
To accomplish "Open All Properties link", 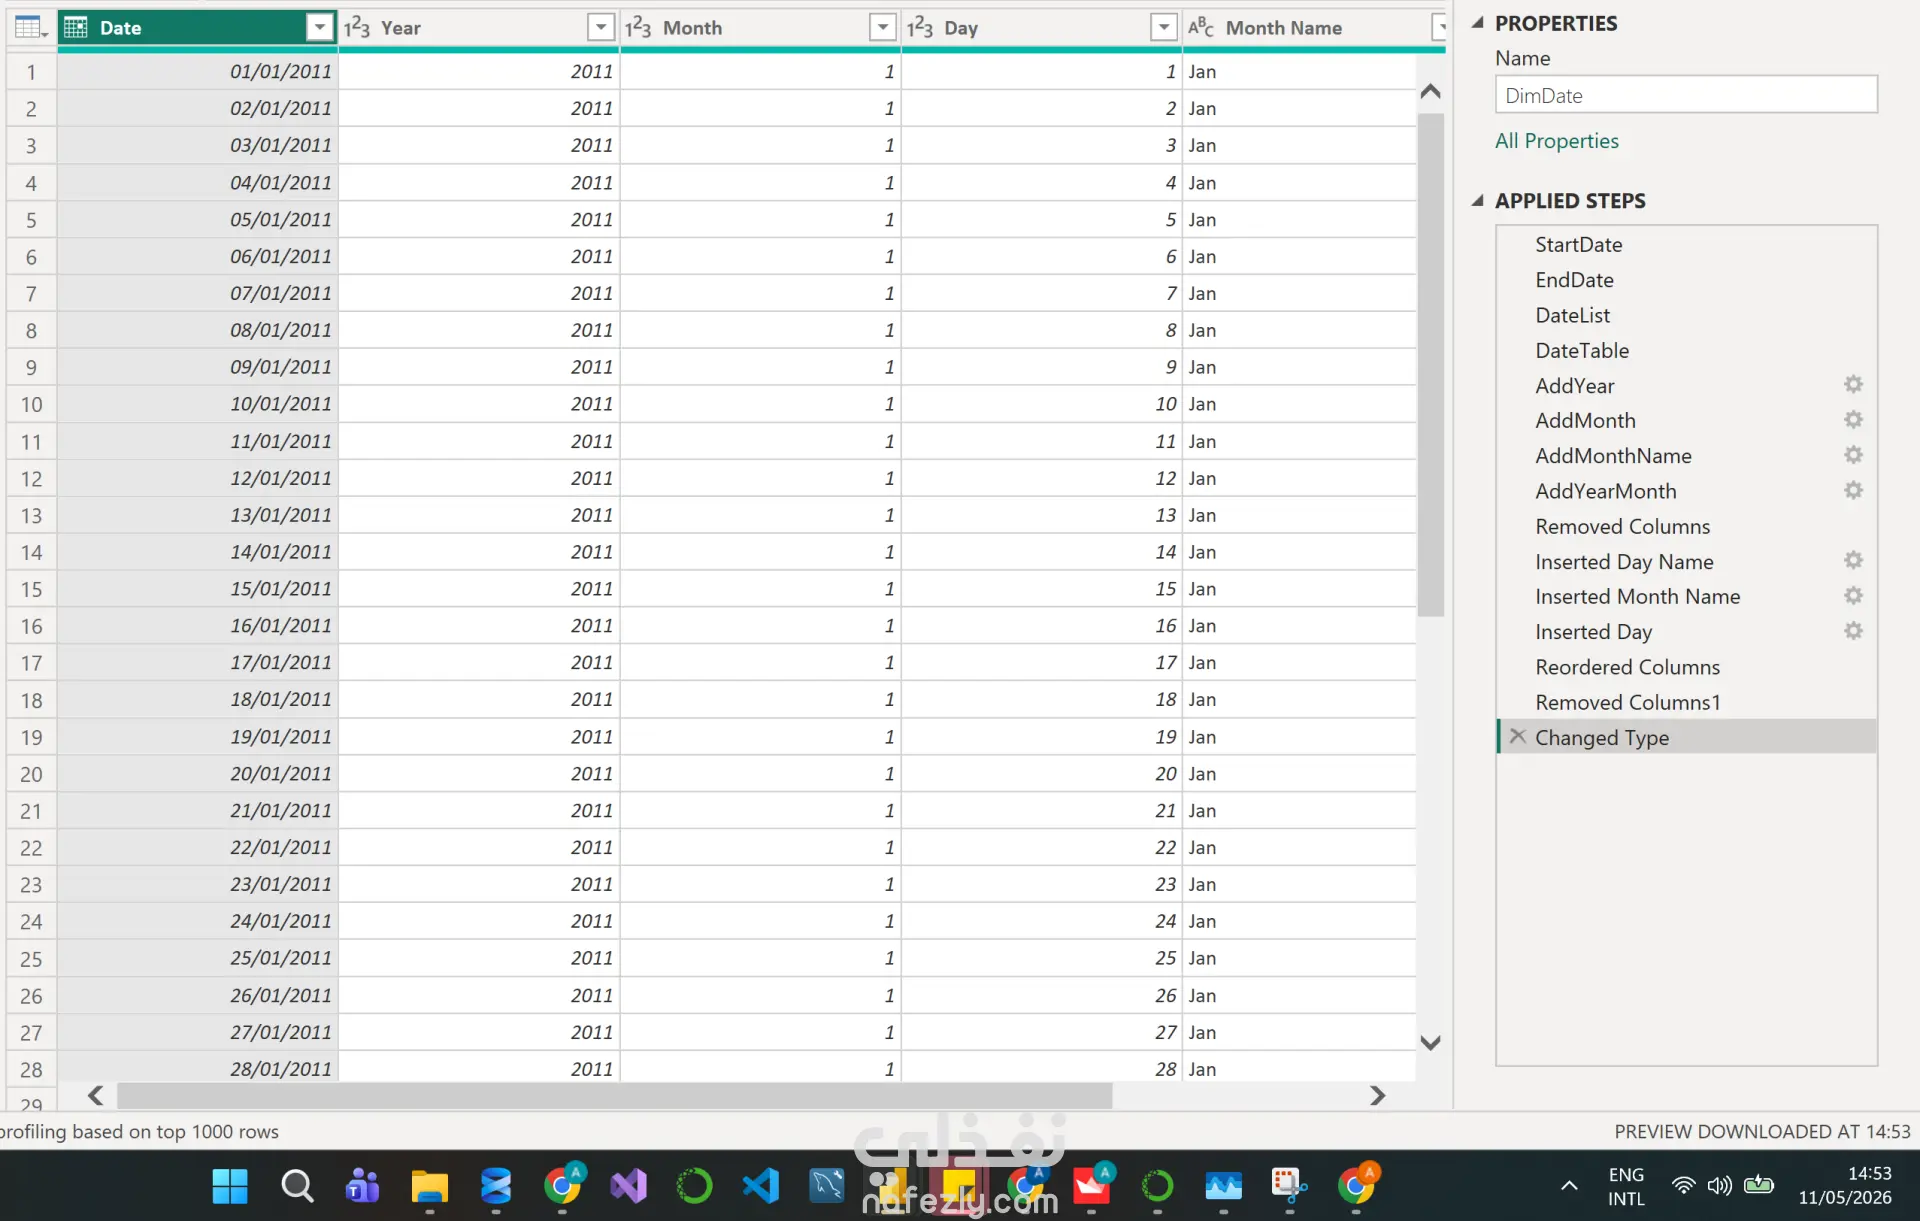I will click(x=1556, y=141).
